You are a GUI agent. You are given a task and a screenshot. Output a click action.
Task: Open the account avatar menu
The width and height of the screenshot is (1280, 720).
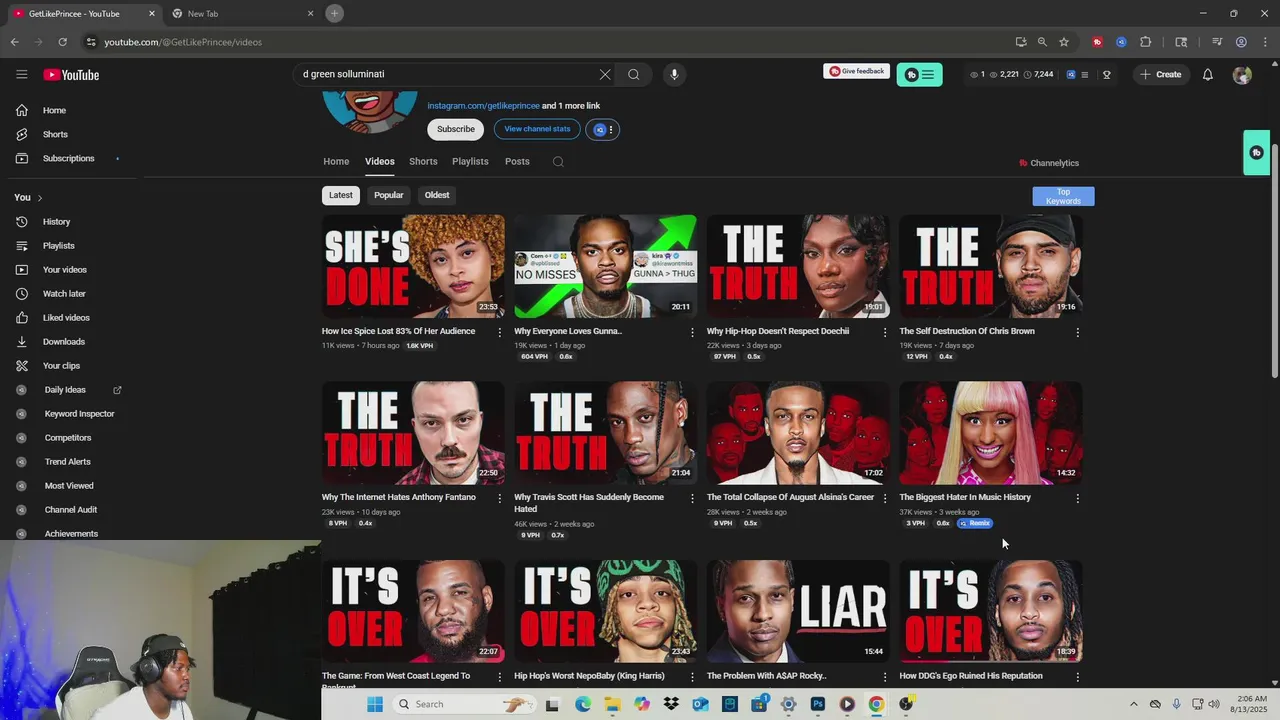tap(1242, 75)
